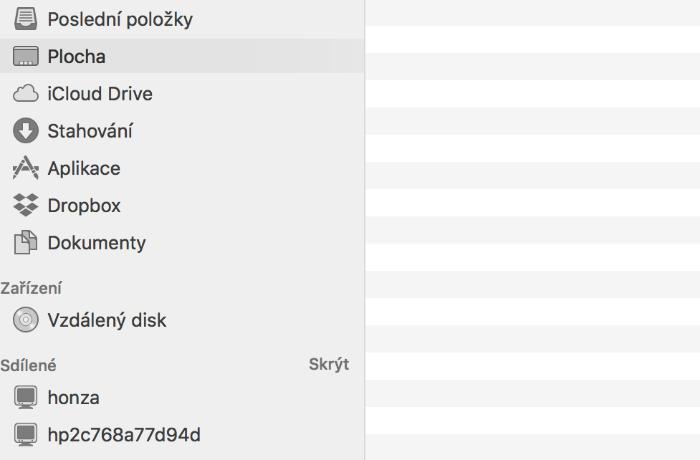Hide the Sdílené section with Skrýt

329,364
